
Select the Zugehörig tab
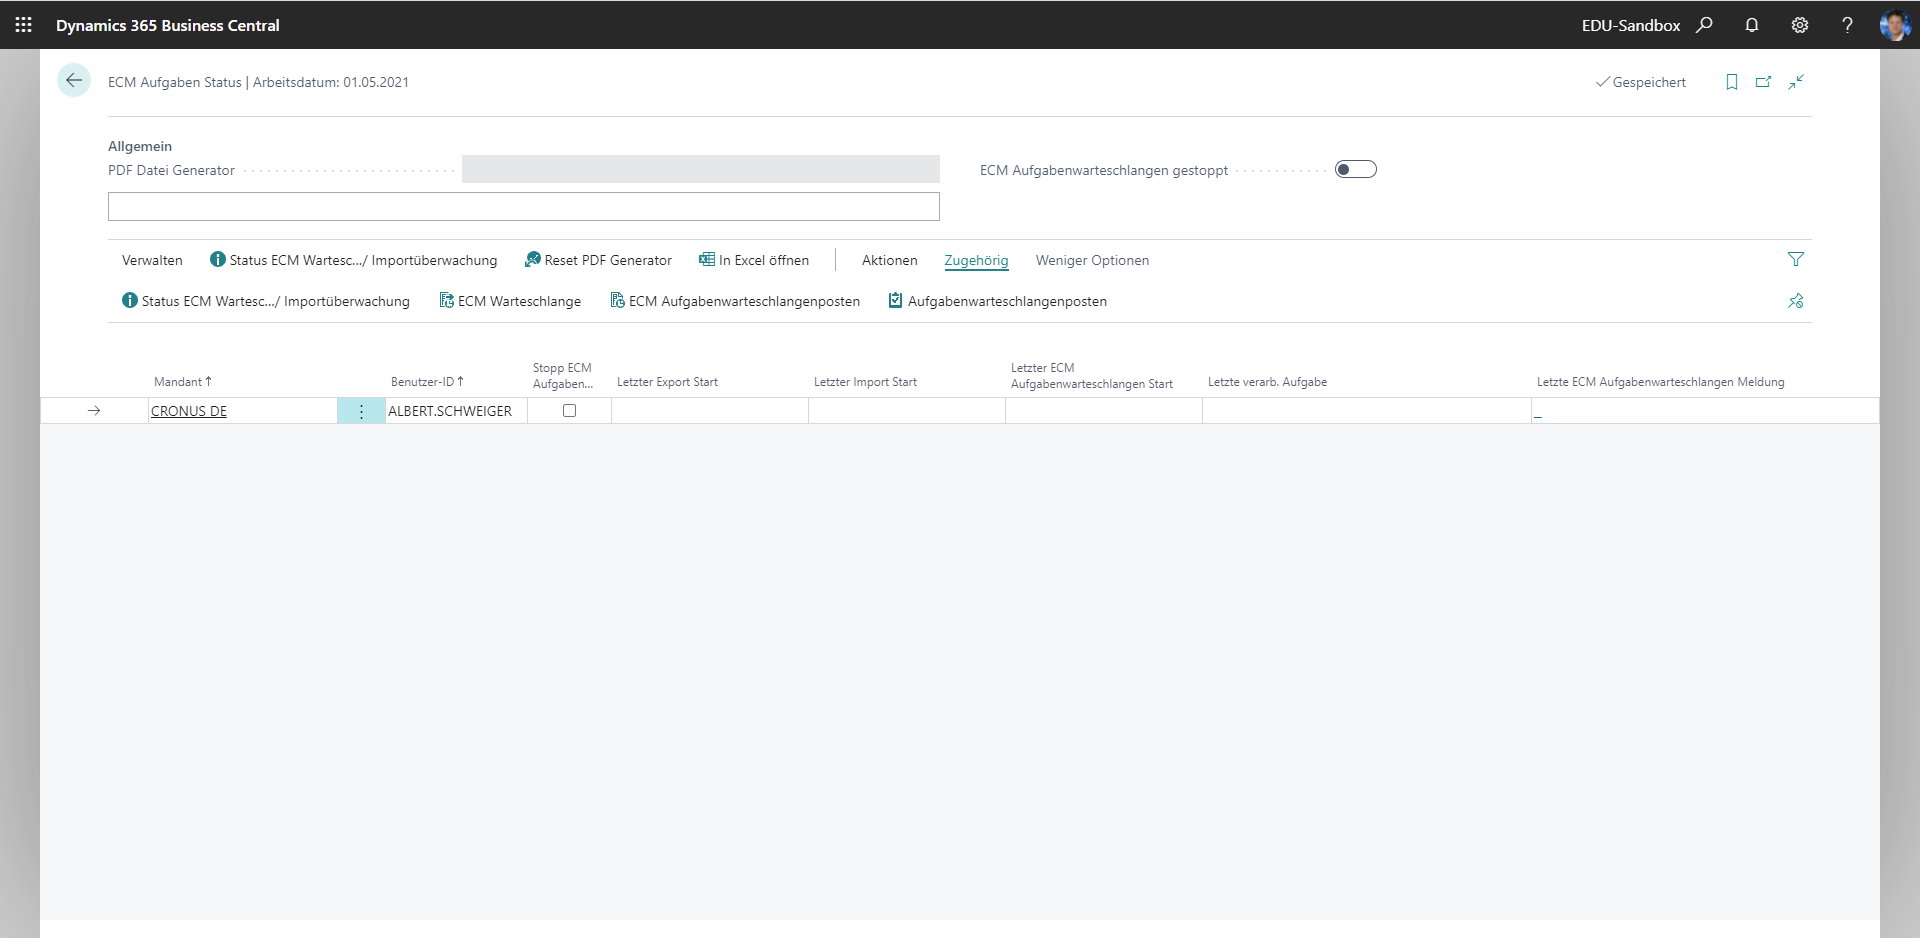[976, 260]
